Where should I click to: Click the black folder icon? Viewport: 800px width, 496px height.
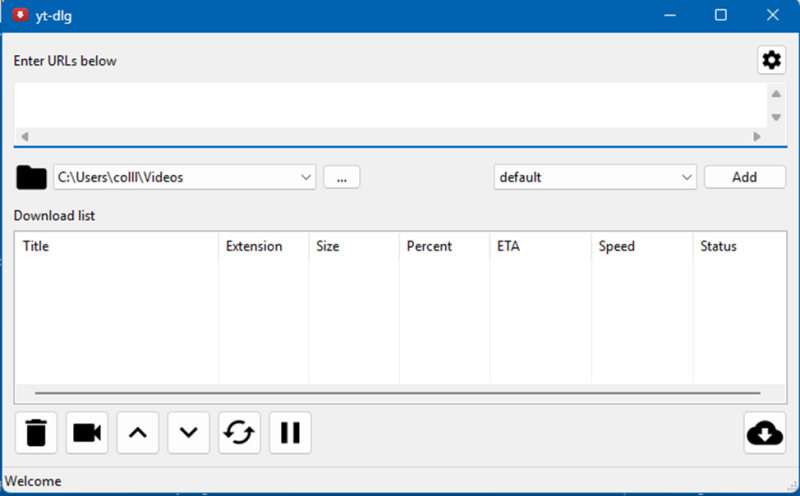(x=31, y=177)
